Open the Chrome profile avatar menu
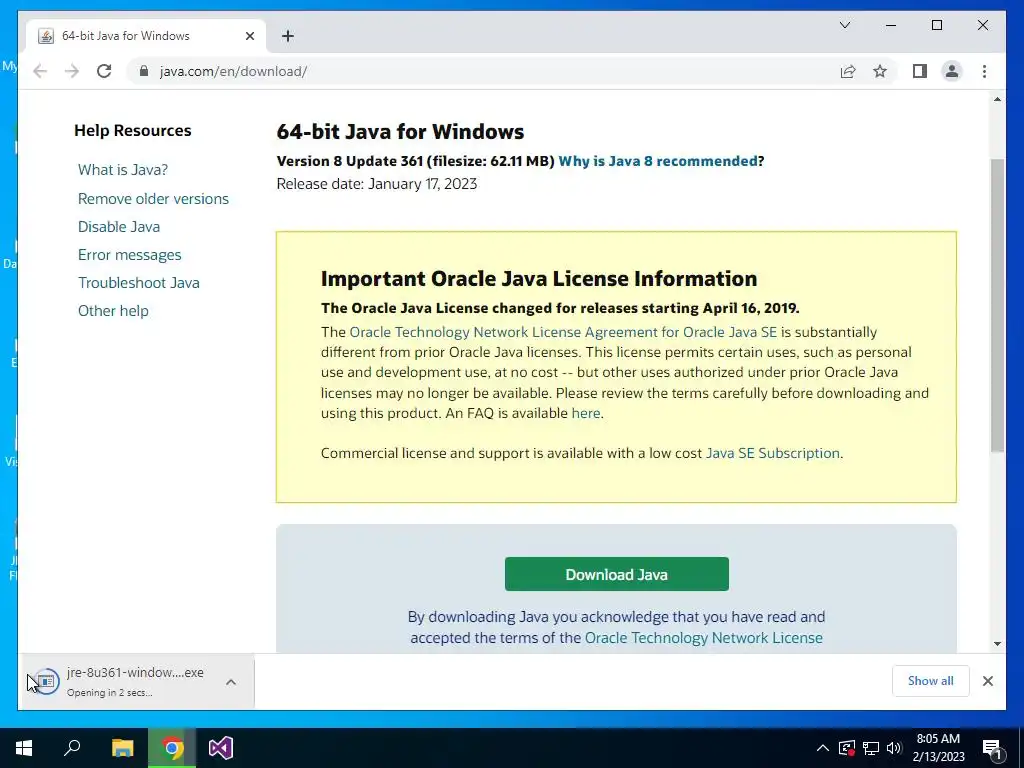The height and width of the screenshot is (768, 1024). [952, 71]
